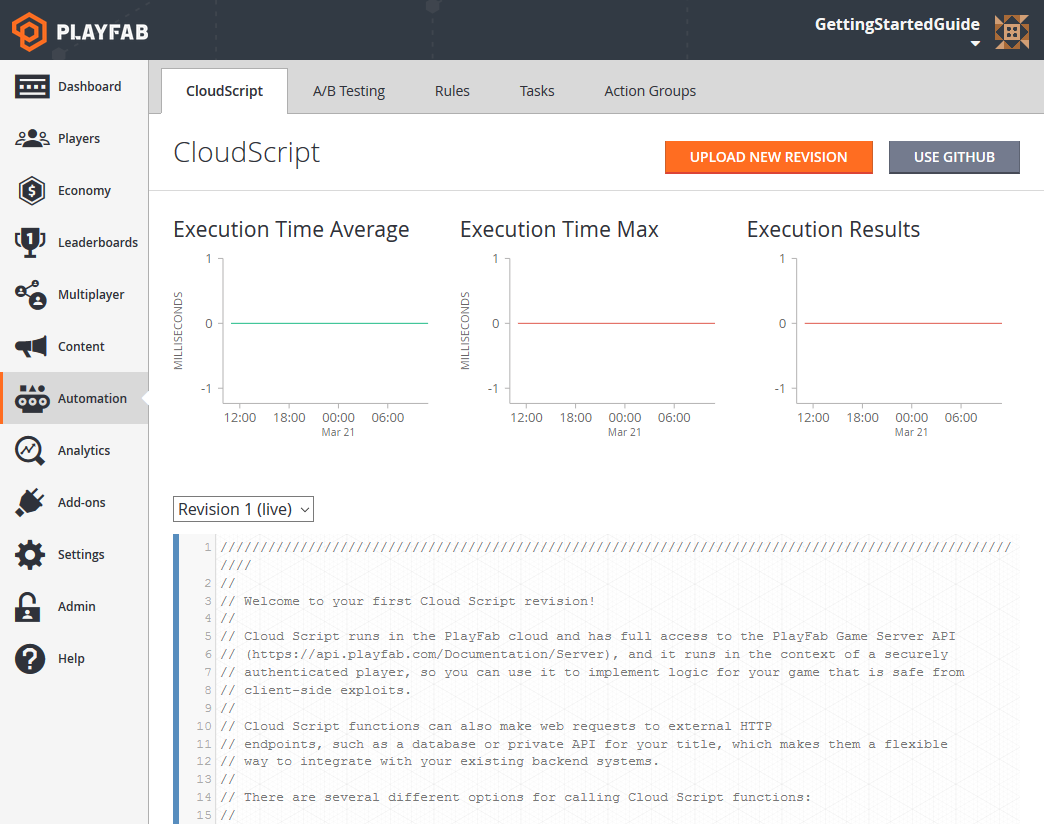Click the PlayFab logo in header
Image resolution: width=1044 pixels, height=824 pixels.
point(80,32)
